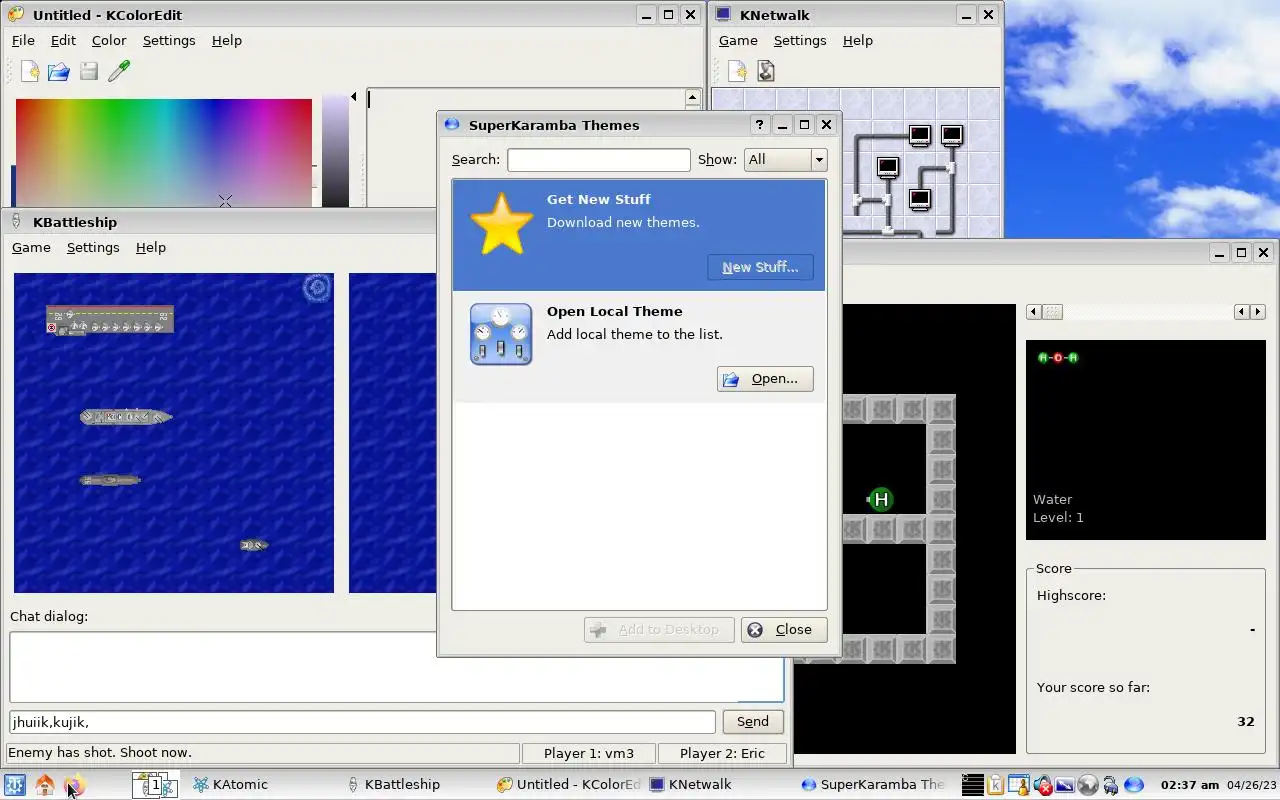Click the Close button in SuperKaramba Themes
Image resolution: width=1280 pixels, height=800 pixels.
tap(784, 630)
